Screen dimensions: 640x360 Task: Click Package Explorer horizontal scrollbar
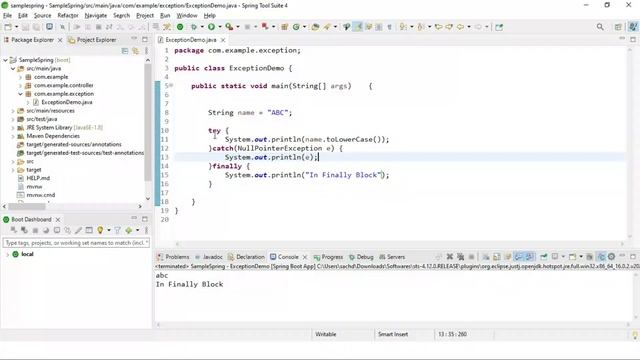point(27,207)
